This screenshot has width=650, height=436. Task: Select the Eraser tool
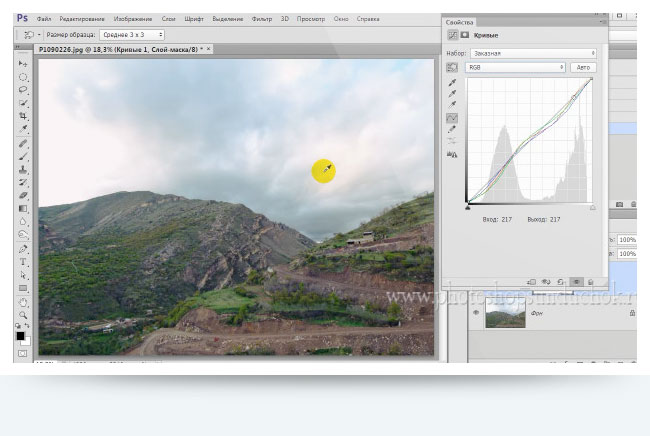pos(23,195)
